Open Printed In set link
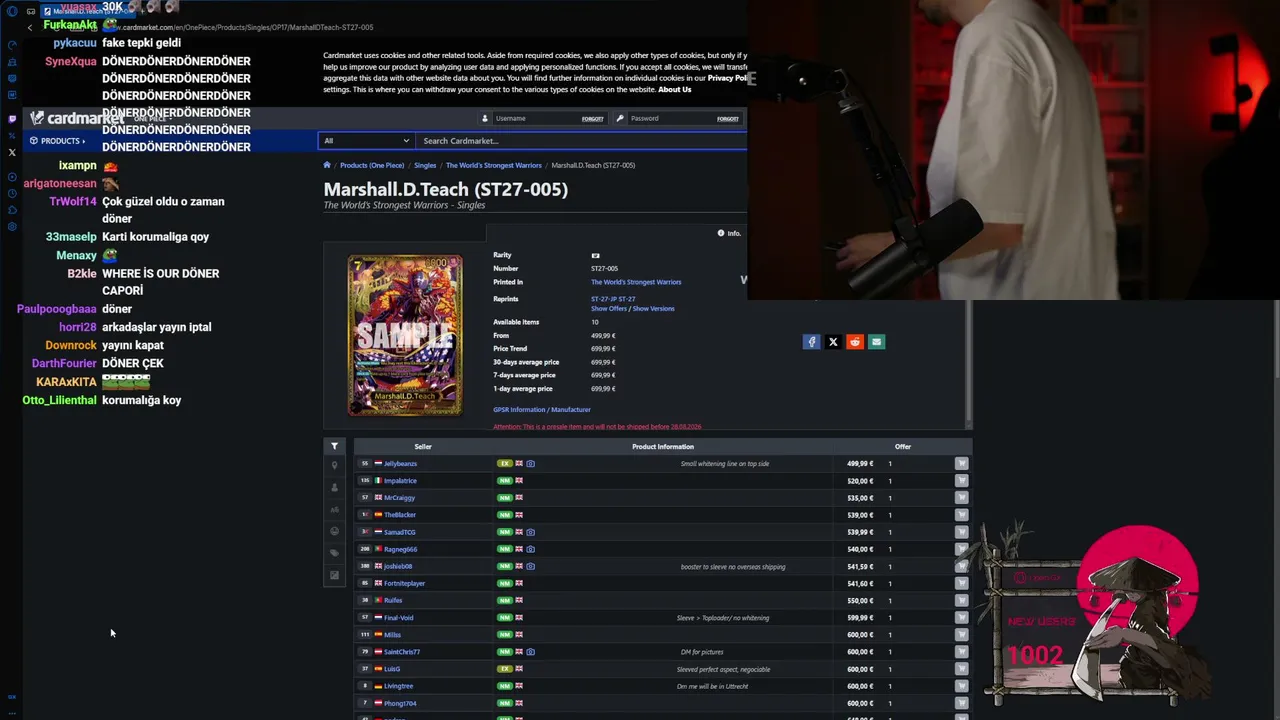This screenshot has width=1280, height=720. [636, 282]
